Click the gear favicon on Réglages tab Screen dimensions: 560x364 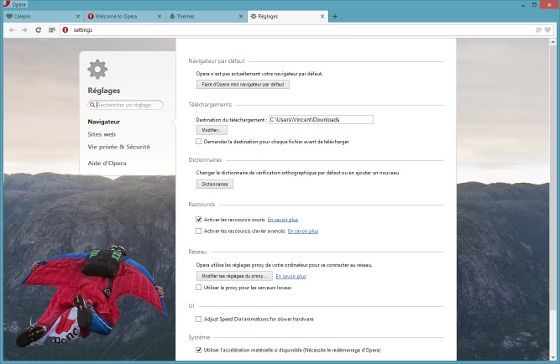[254, 16]
